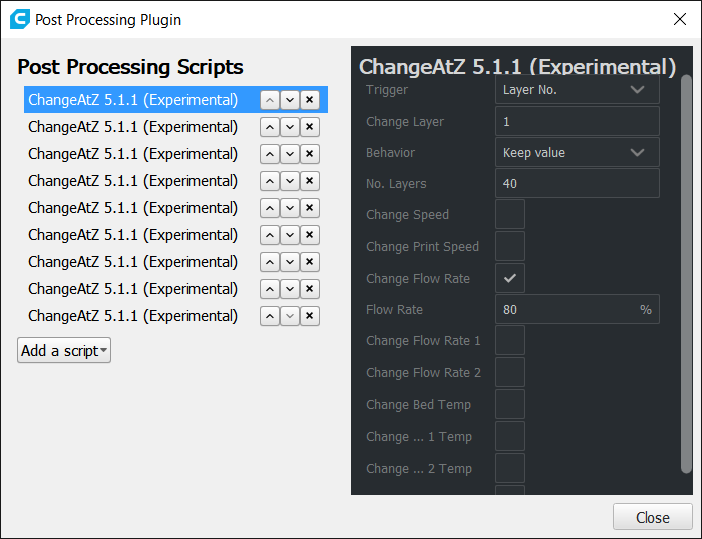This screenshot has height=539, width=702.
Task: Move the third ChangeAtZ script down
Action: coord(290,154)
